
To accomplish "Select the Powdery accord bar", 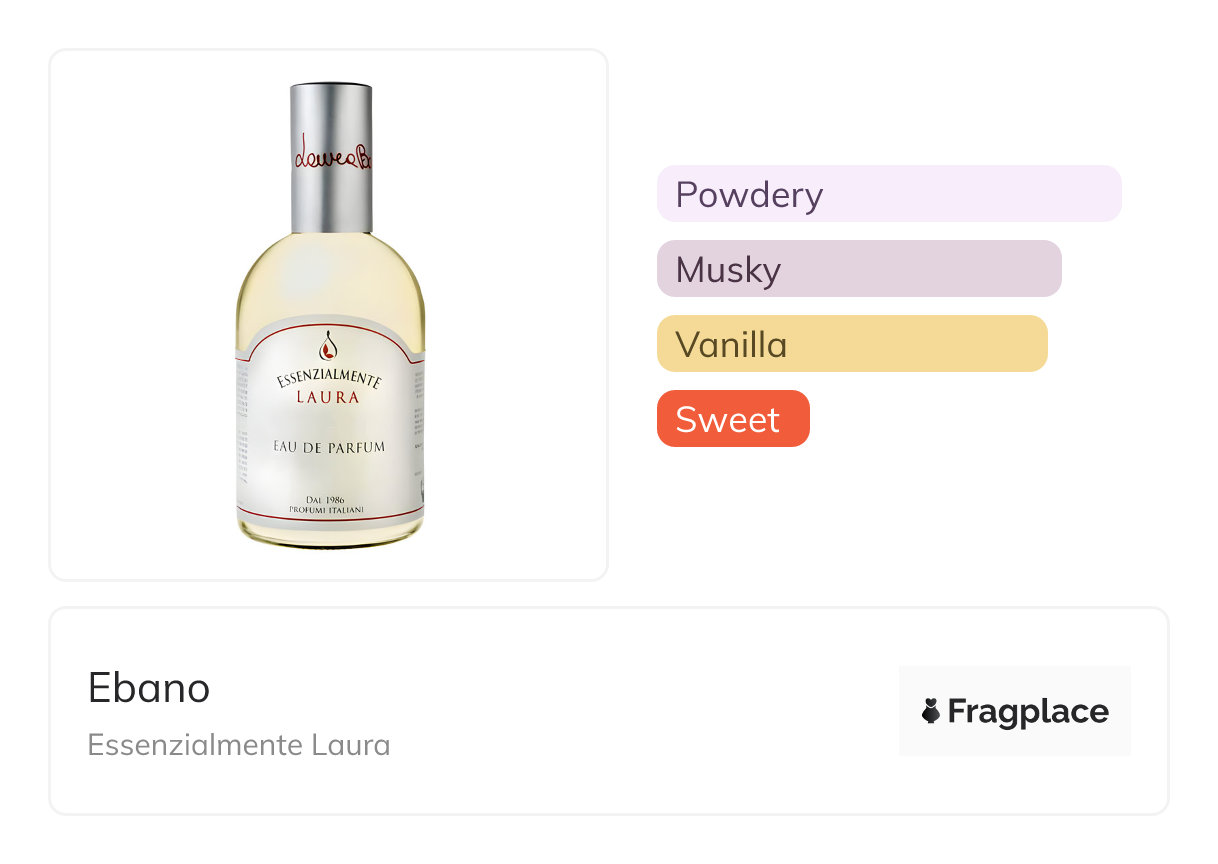I will coord(888,194).
